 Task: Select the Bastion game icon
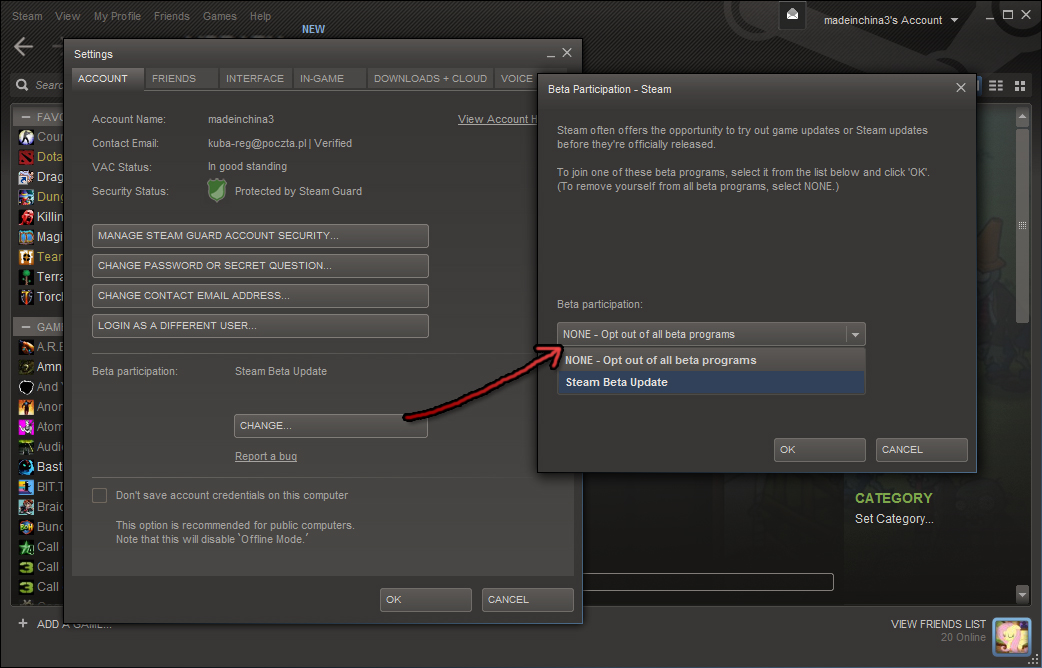click(26, 467)
